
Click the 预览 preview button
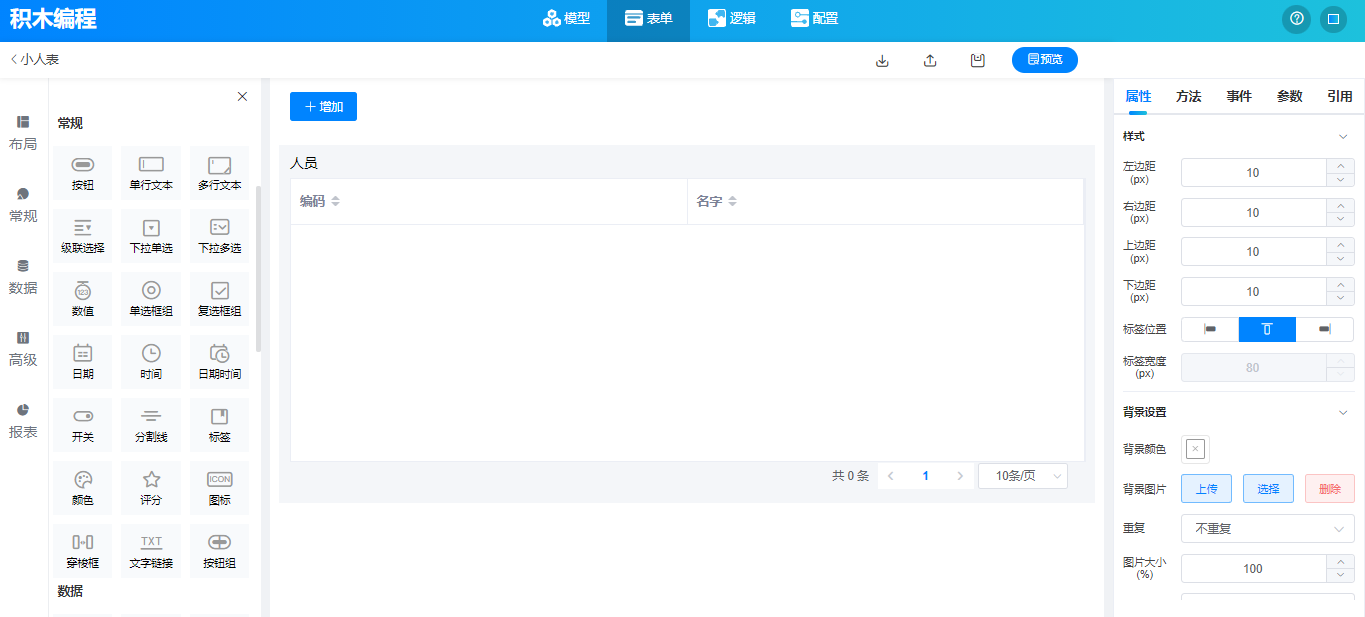coord(1044,60)
